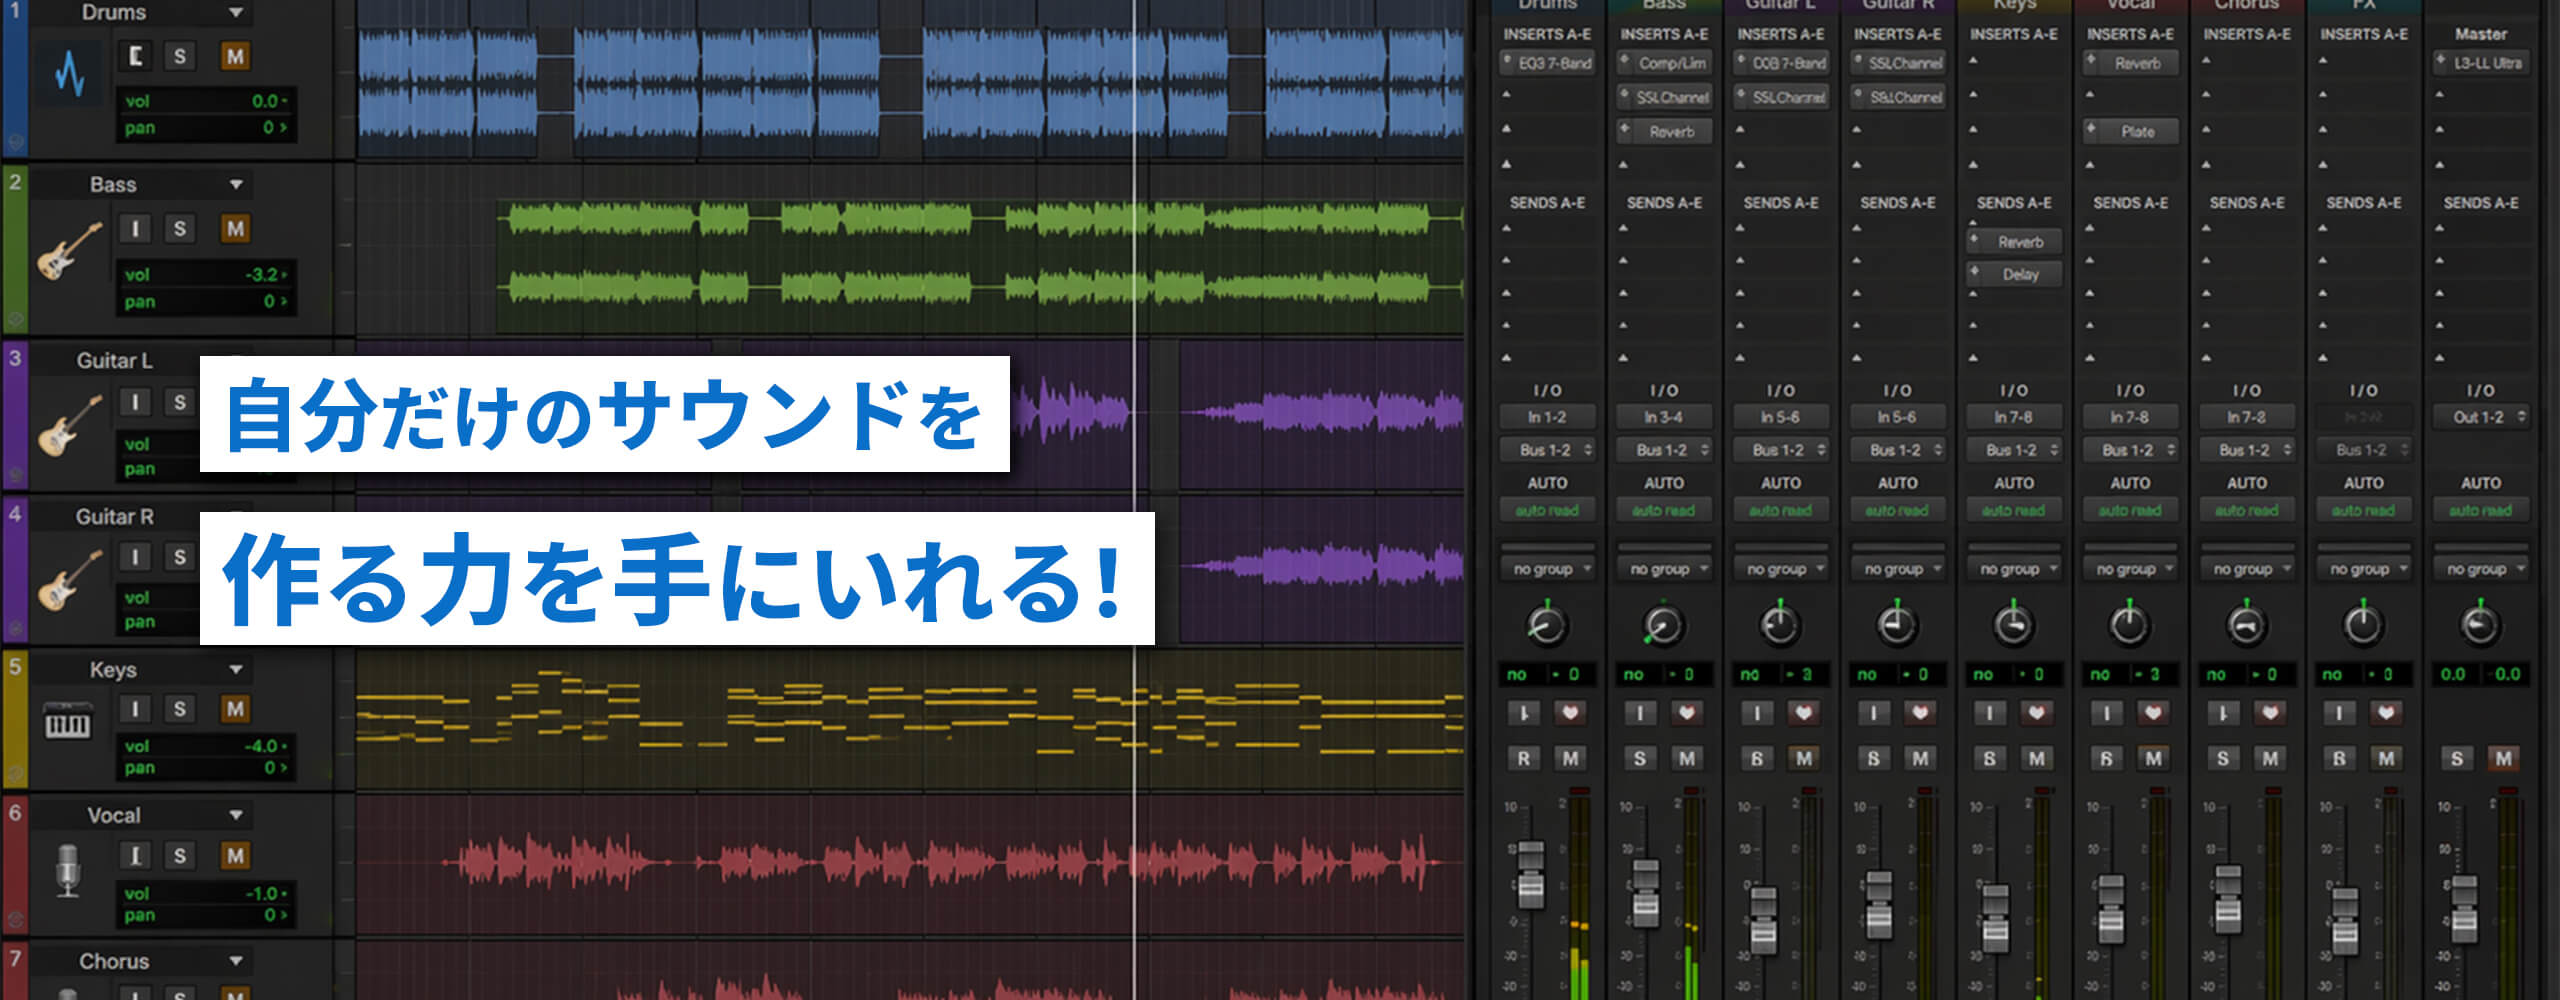Solo the Drums track in track list
Image resolution: width=2560 pixels, height=1000 pixels.
click(x=180, y=56)
